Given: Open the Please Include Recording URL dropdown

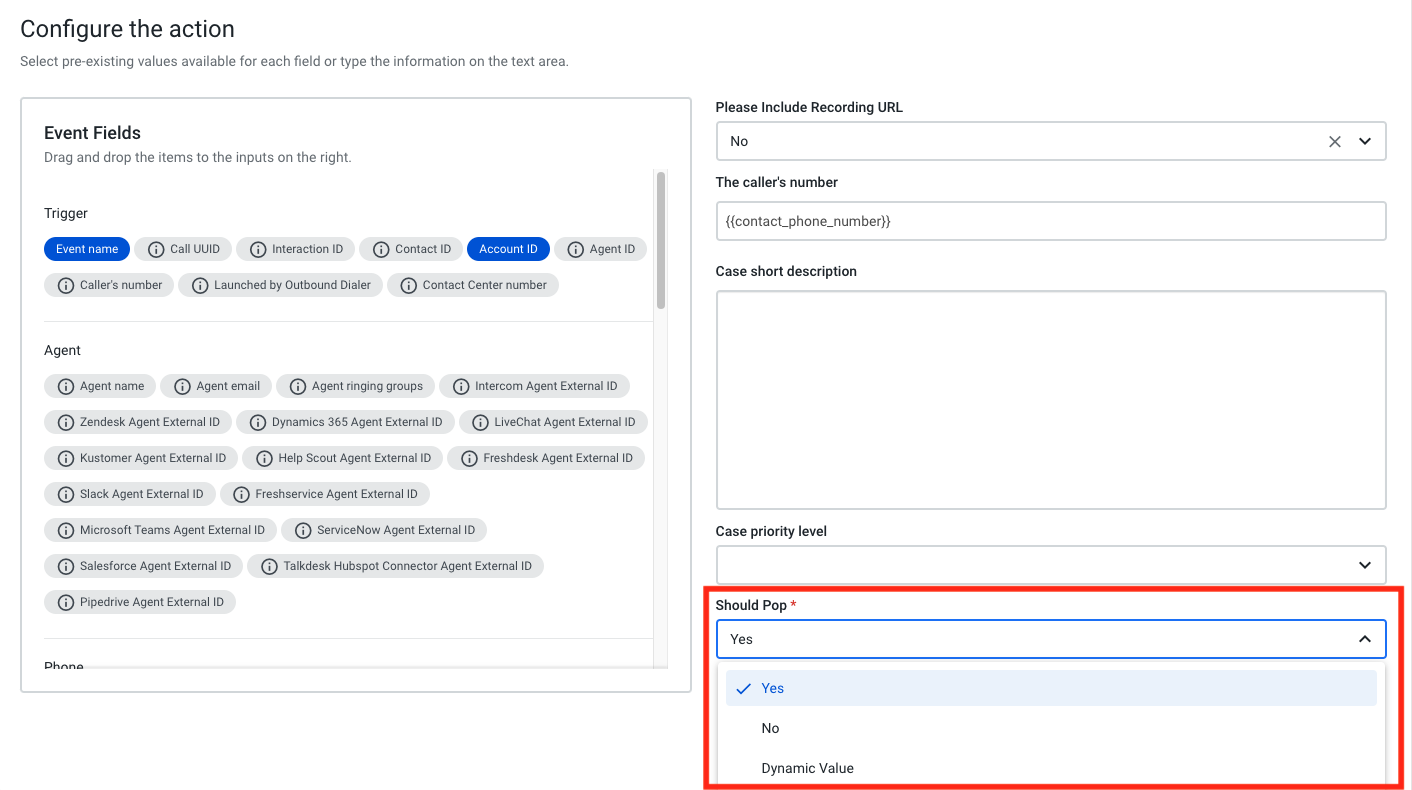Looking at the screenshot, I should 1365,141.
